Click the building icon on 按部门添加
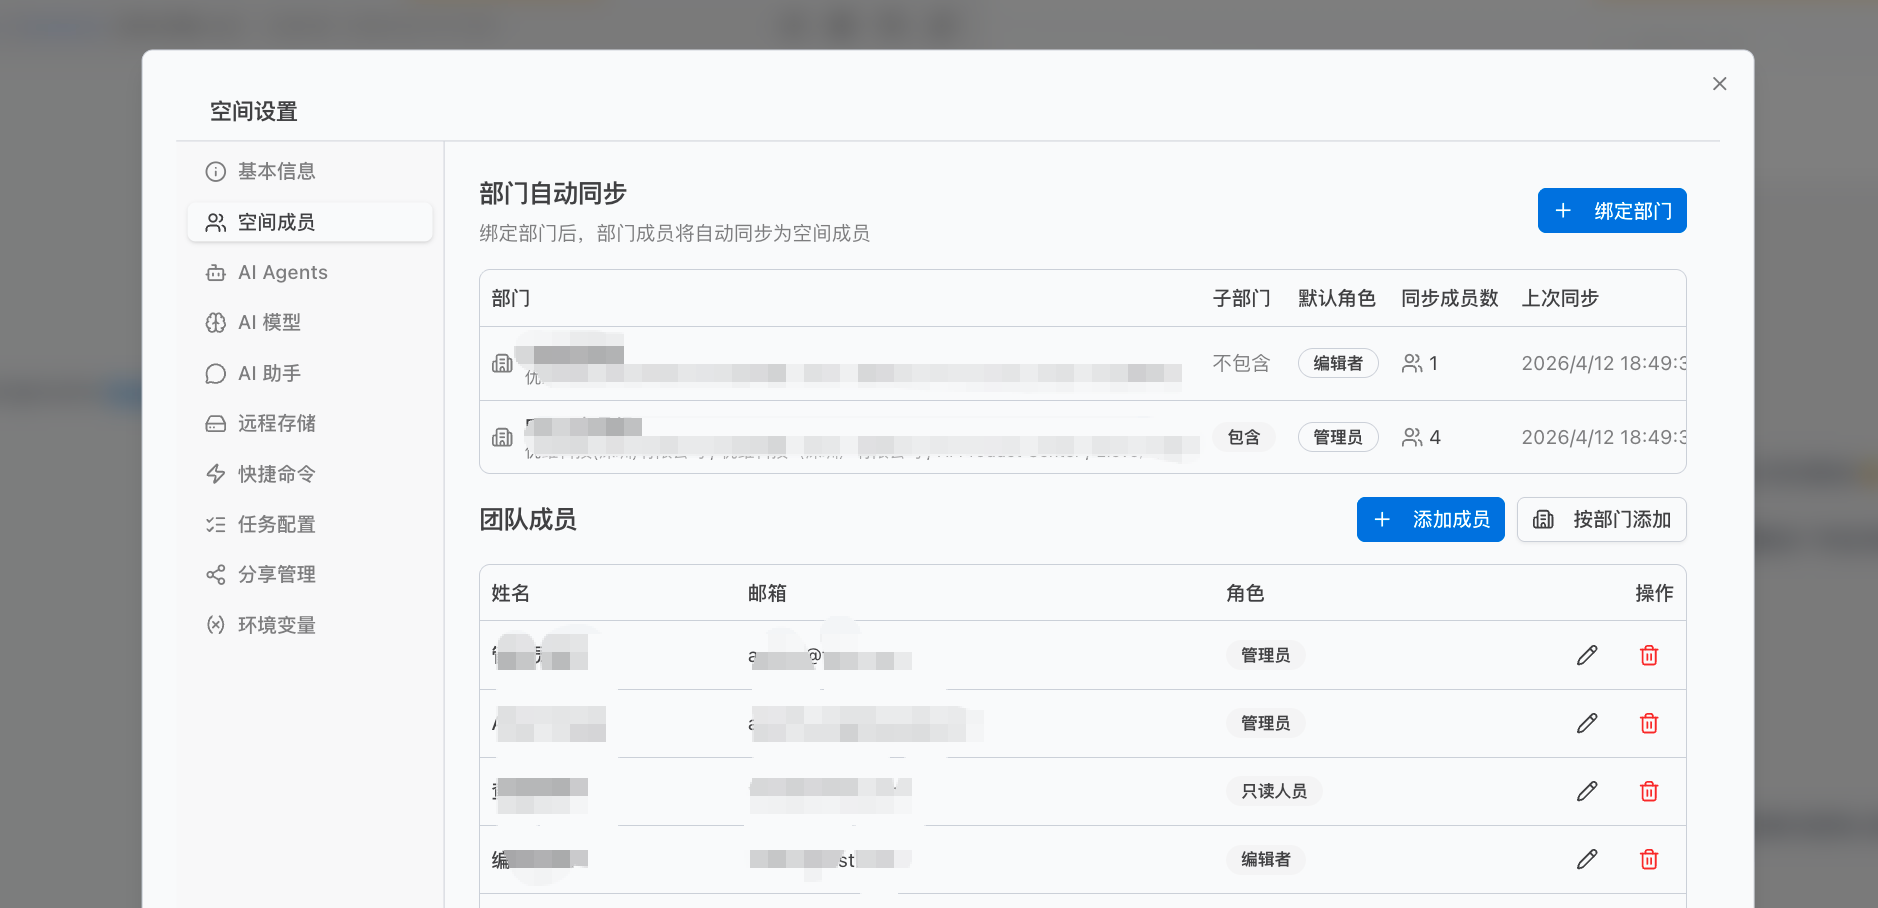Screen dimensions: 1878x908 (x=1544, y=519)
